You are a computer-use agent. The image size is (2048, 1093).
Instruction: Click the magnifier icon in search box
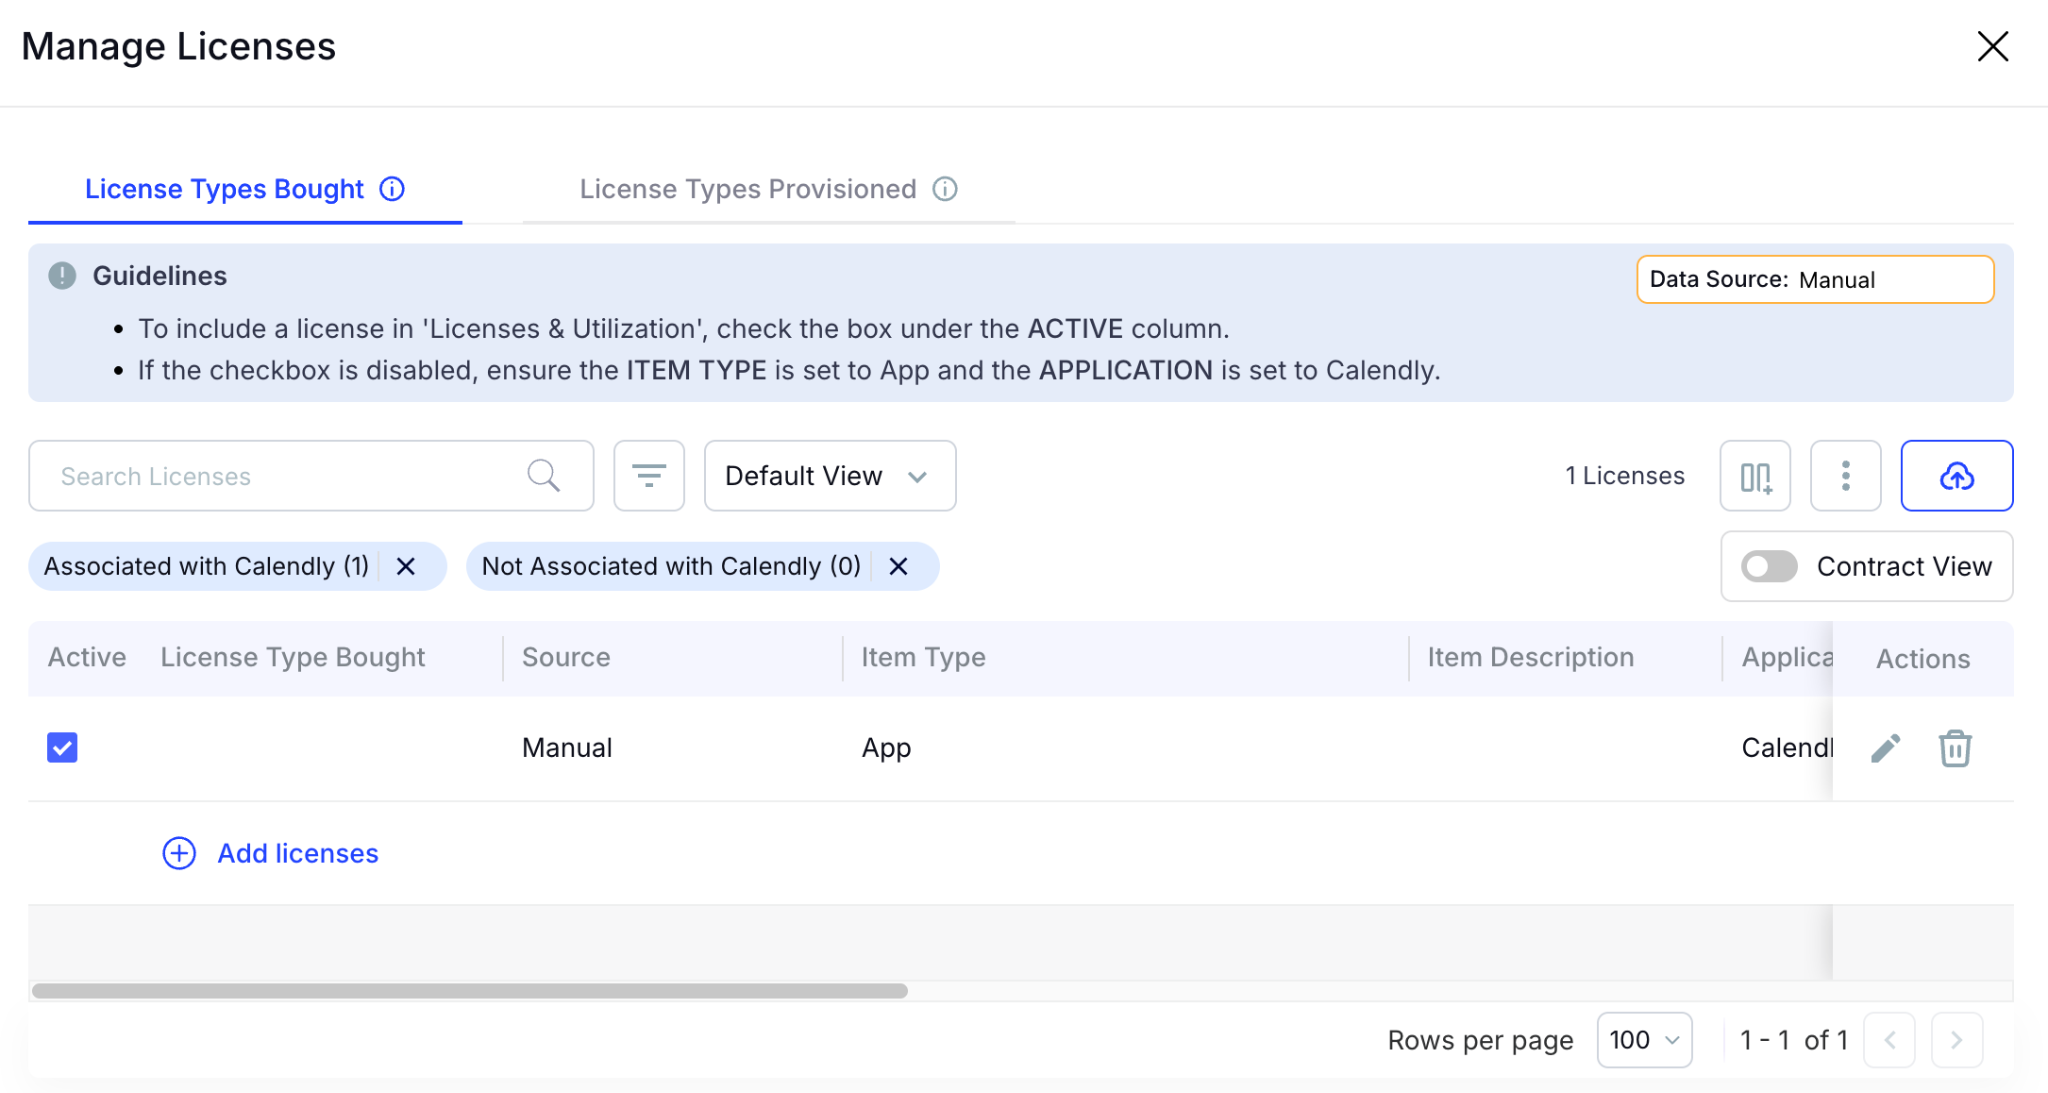tap(543, 476)
